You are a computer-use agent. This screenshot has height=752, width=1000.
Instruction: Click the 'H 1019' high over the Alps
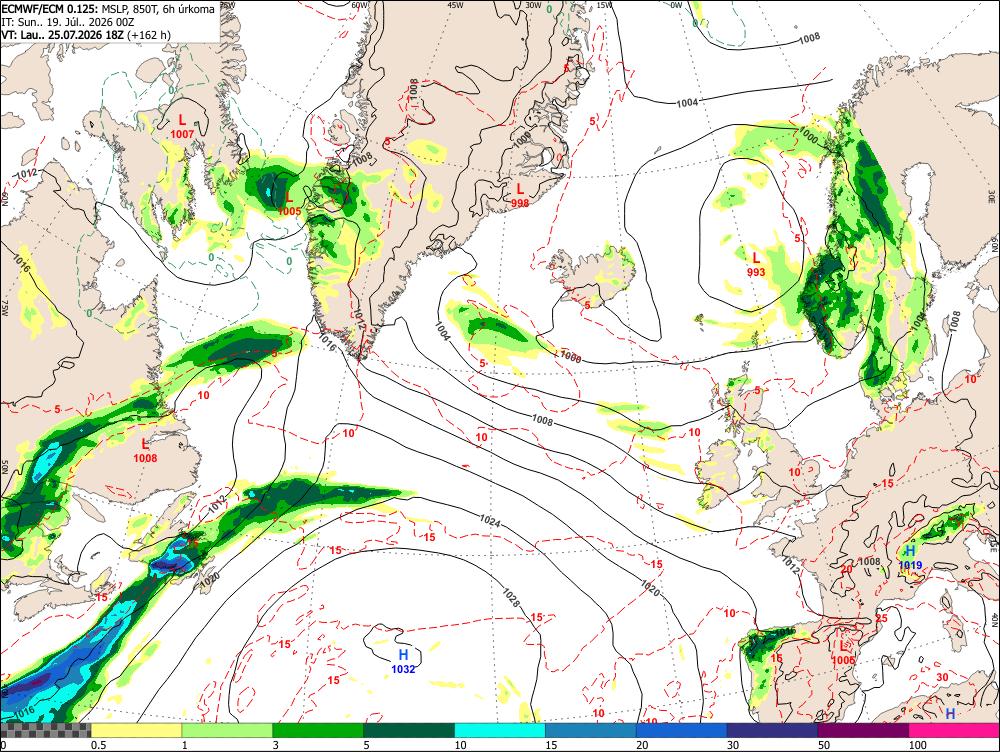point(910,557)
